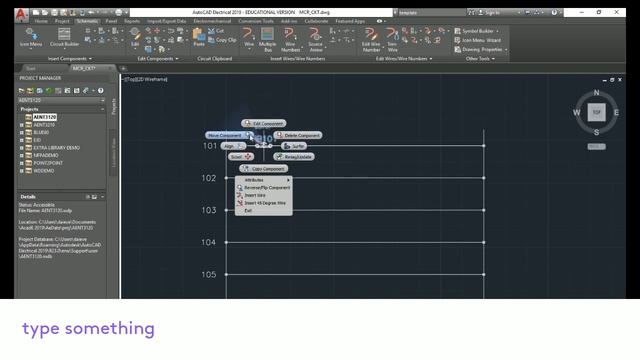Click the Top 2D Wireframe viewport label
This screenshot has width=640, height=360.
[x=146, y=79]
